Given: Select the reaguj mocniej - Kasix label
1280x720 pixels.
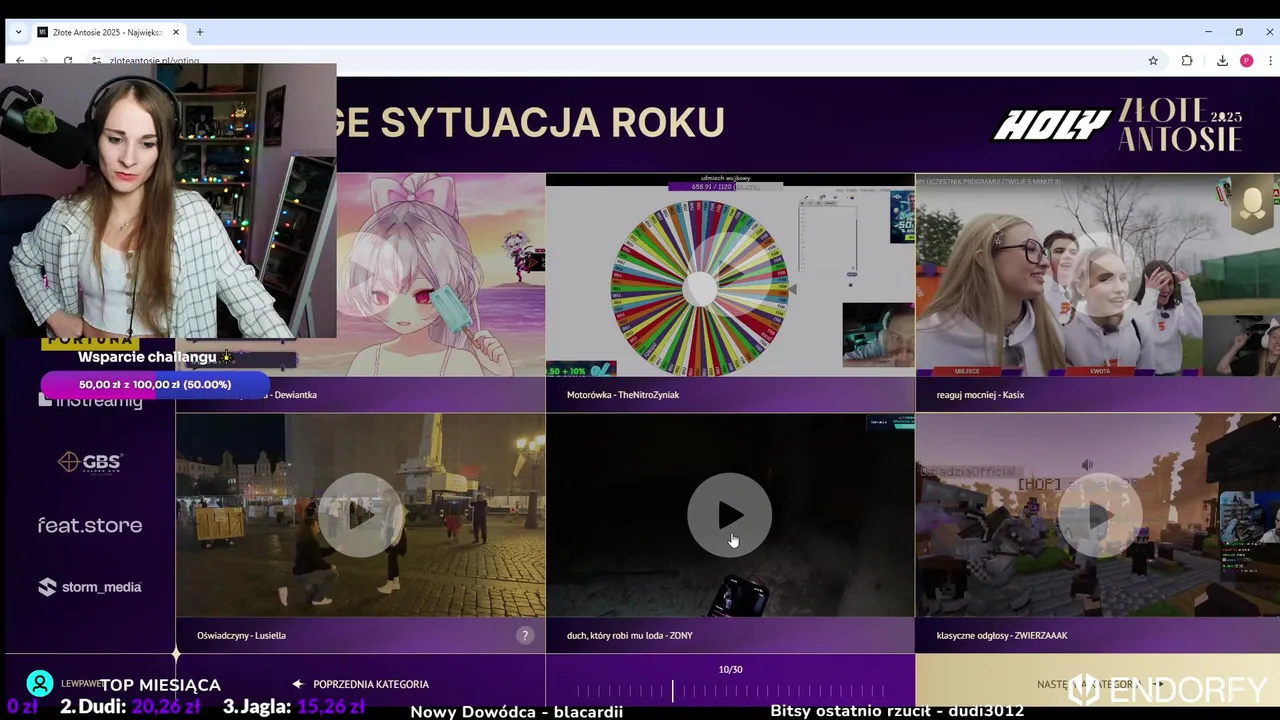Looking at the screenshot, I should 980,395.
